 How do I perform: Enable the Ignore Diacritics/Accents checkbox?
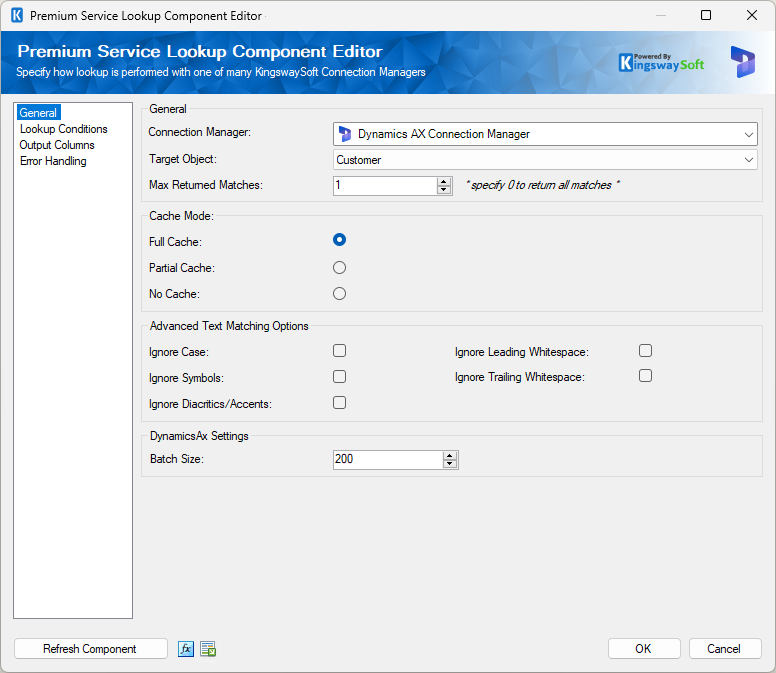[340, 403]
